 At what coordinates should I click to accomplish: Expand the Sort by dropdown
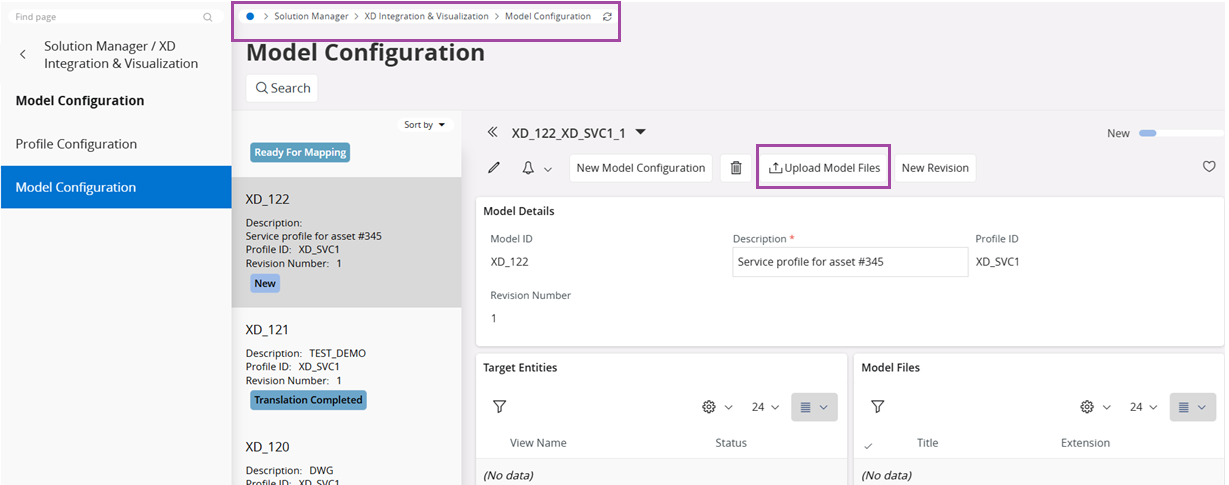click(x=425, y=125)
